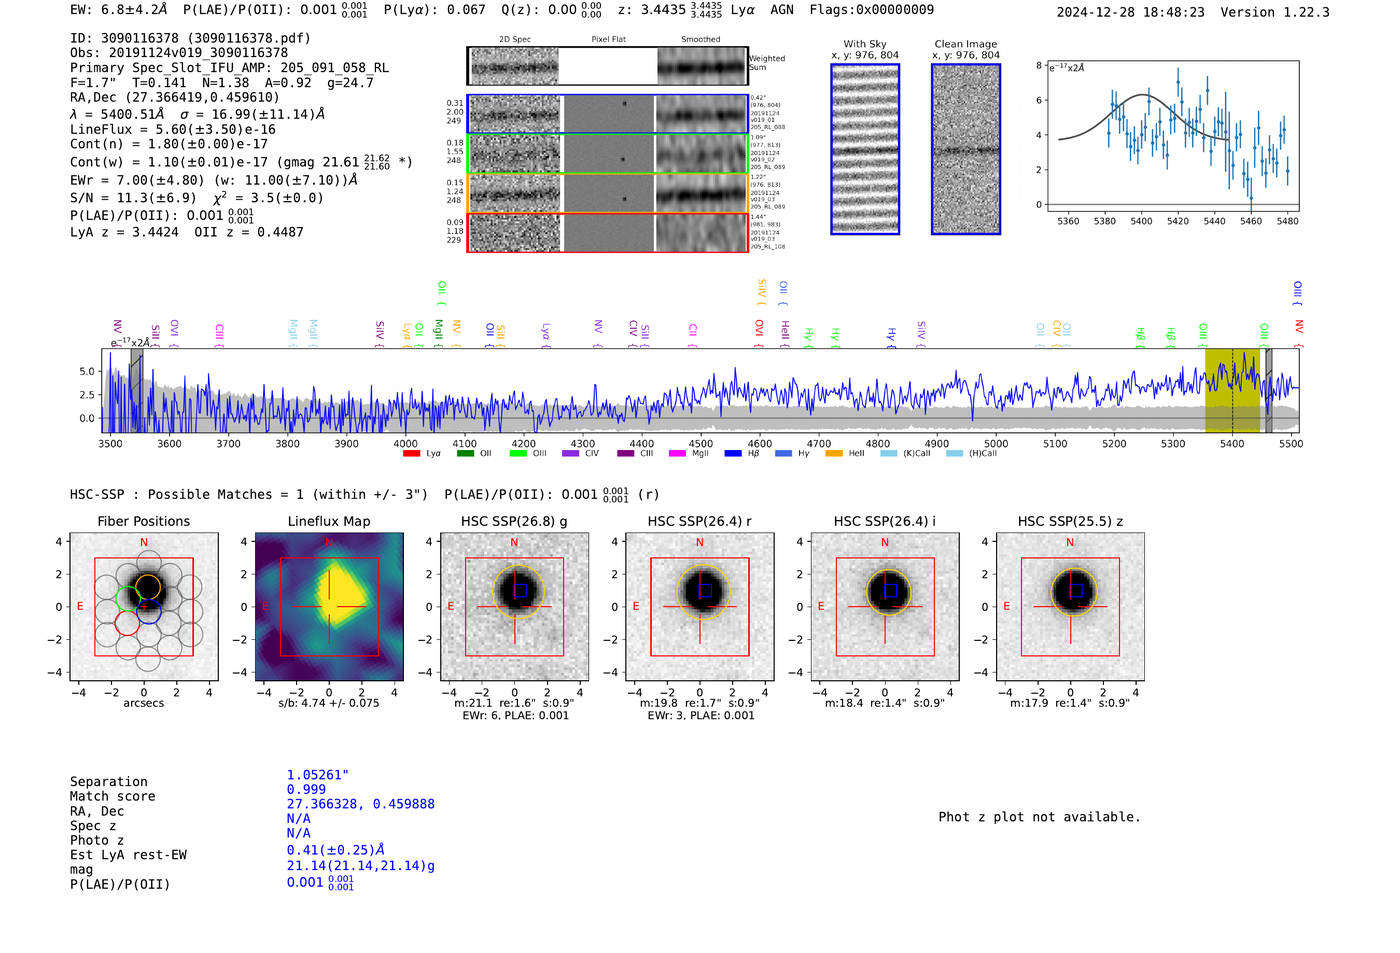Viewport: 1400px width, 953px height.
Task: Click the Cont(w) = 1.10 gmag line
Action: tap(241, 161)
